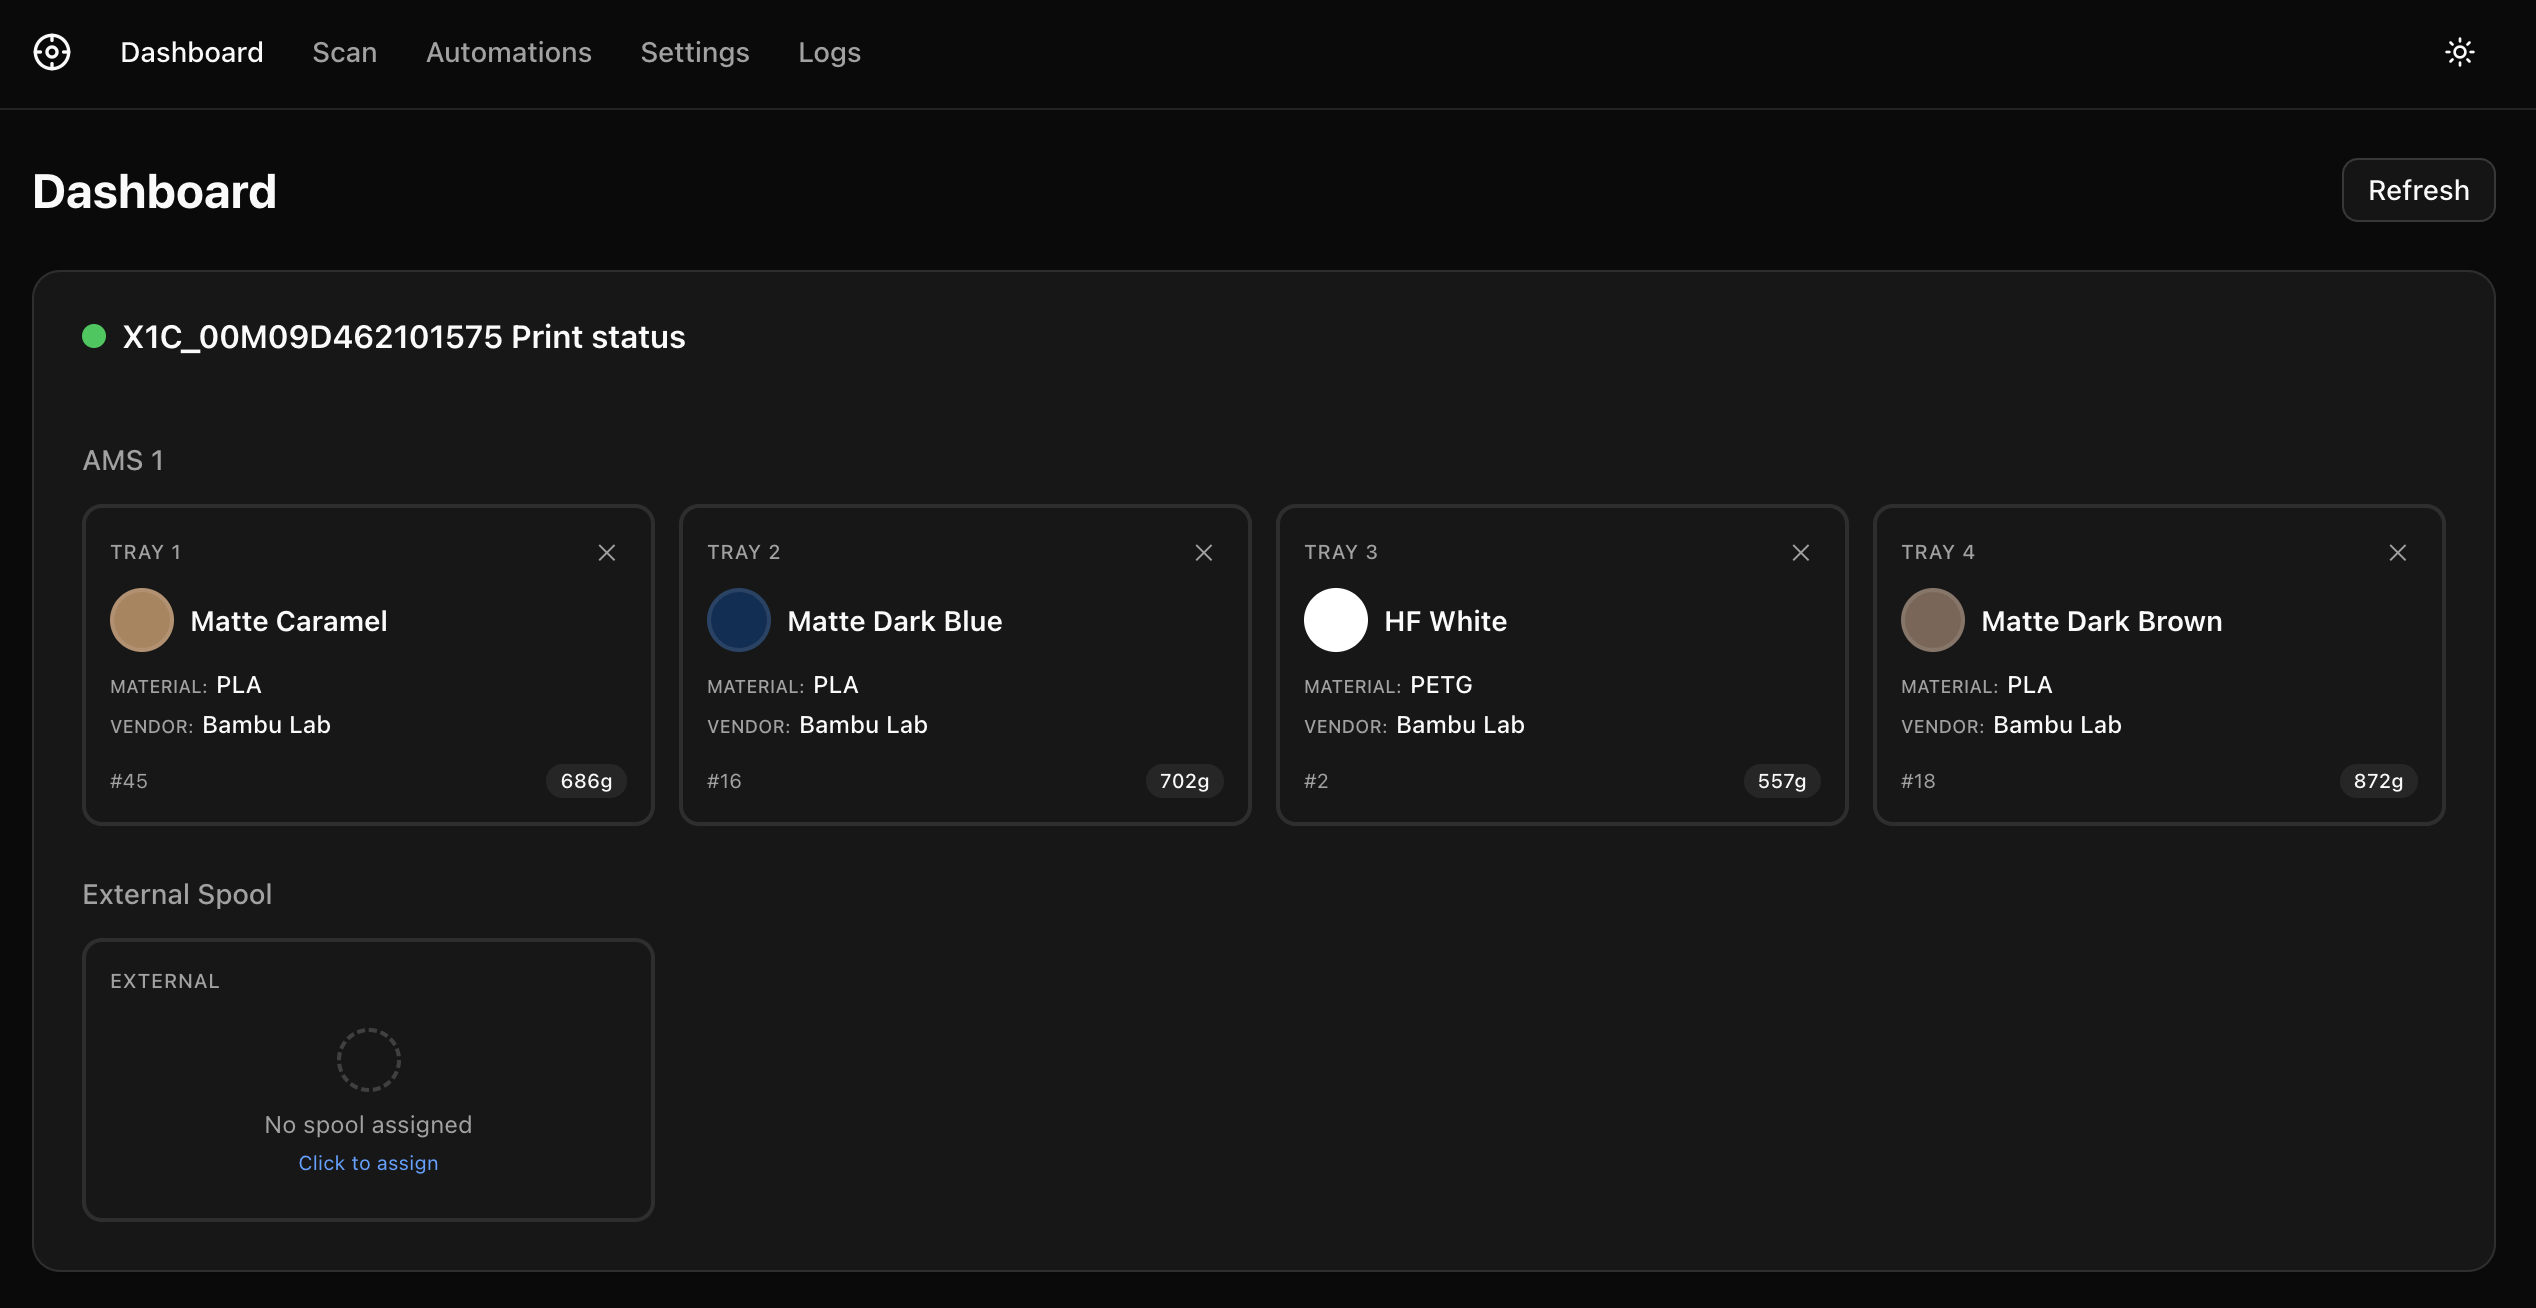Open the Scan page
The width and height of the screenshot is (2536, 1308).
coord(344,52)
